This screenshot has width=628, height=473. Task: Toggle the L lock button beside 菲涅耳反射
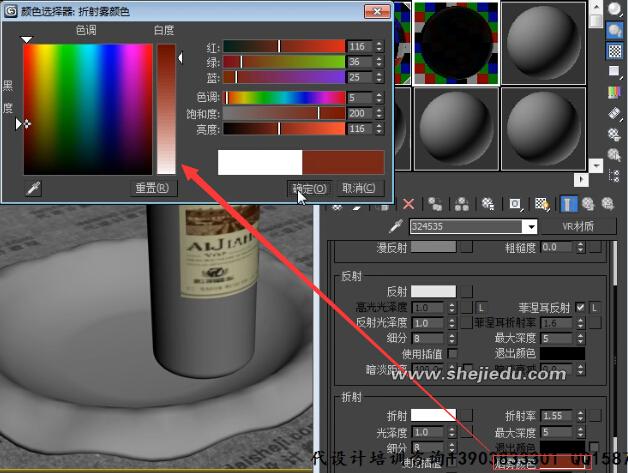point(595,307)
